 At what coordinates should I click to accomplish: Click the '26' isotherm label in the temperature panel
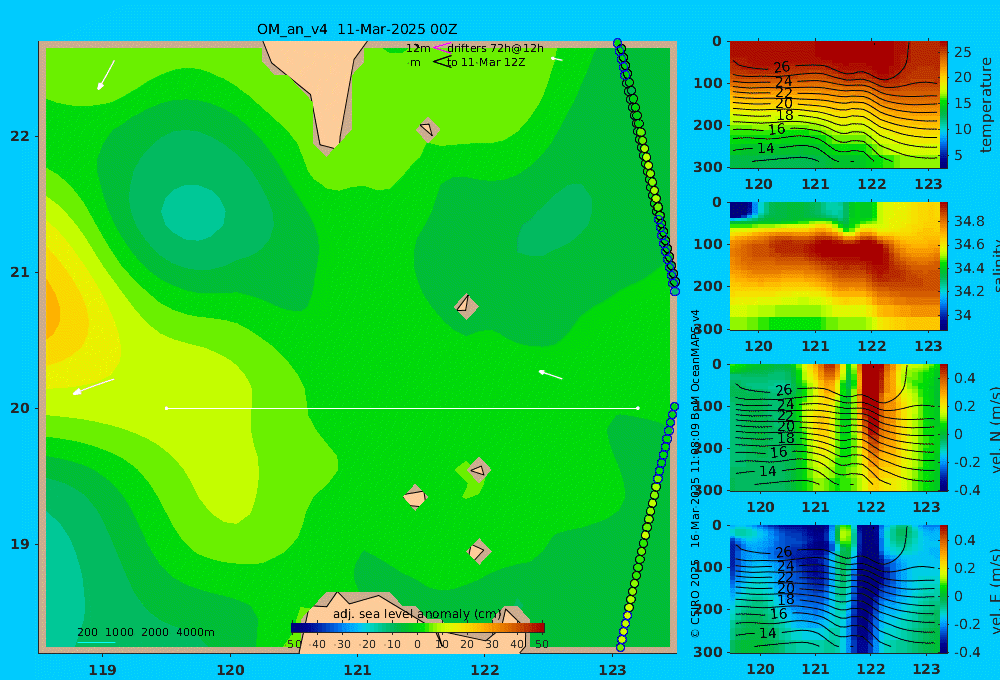(x=782, y=66)
